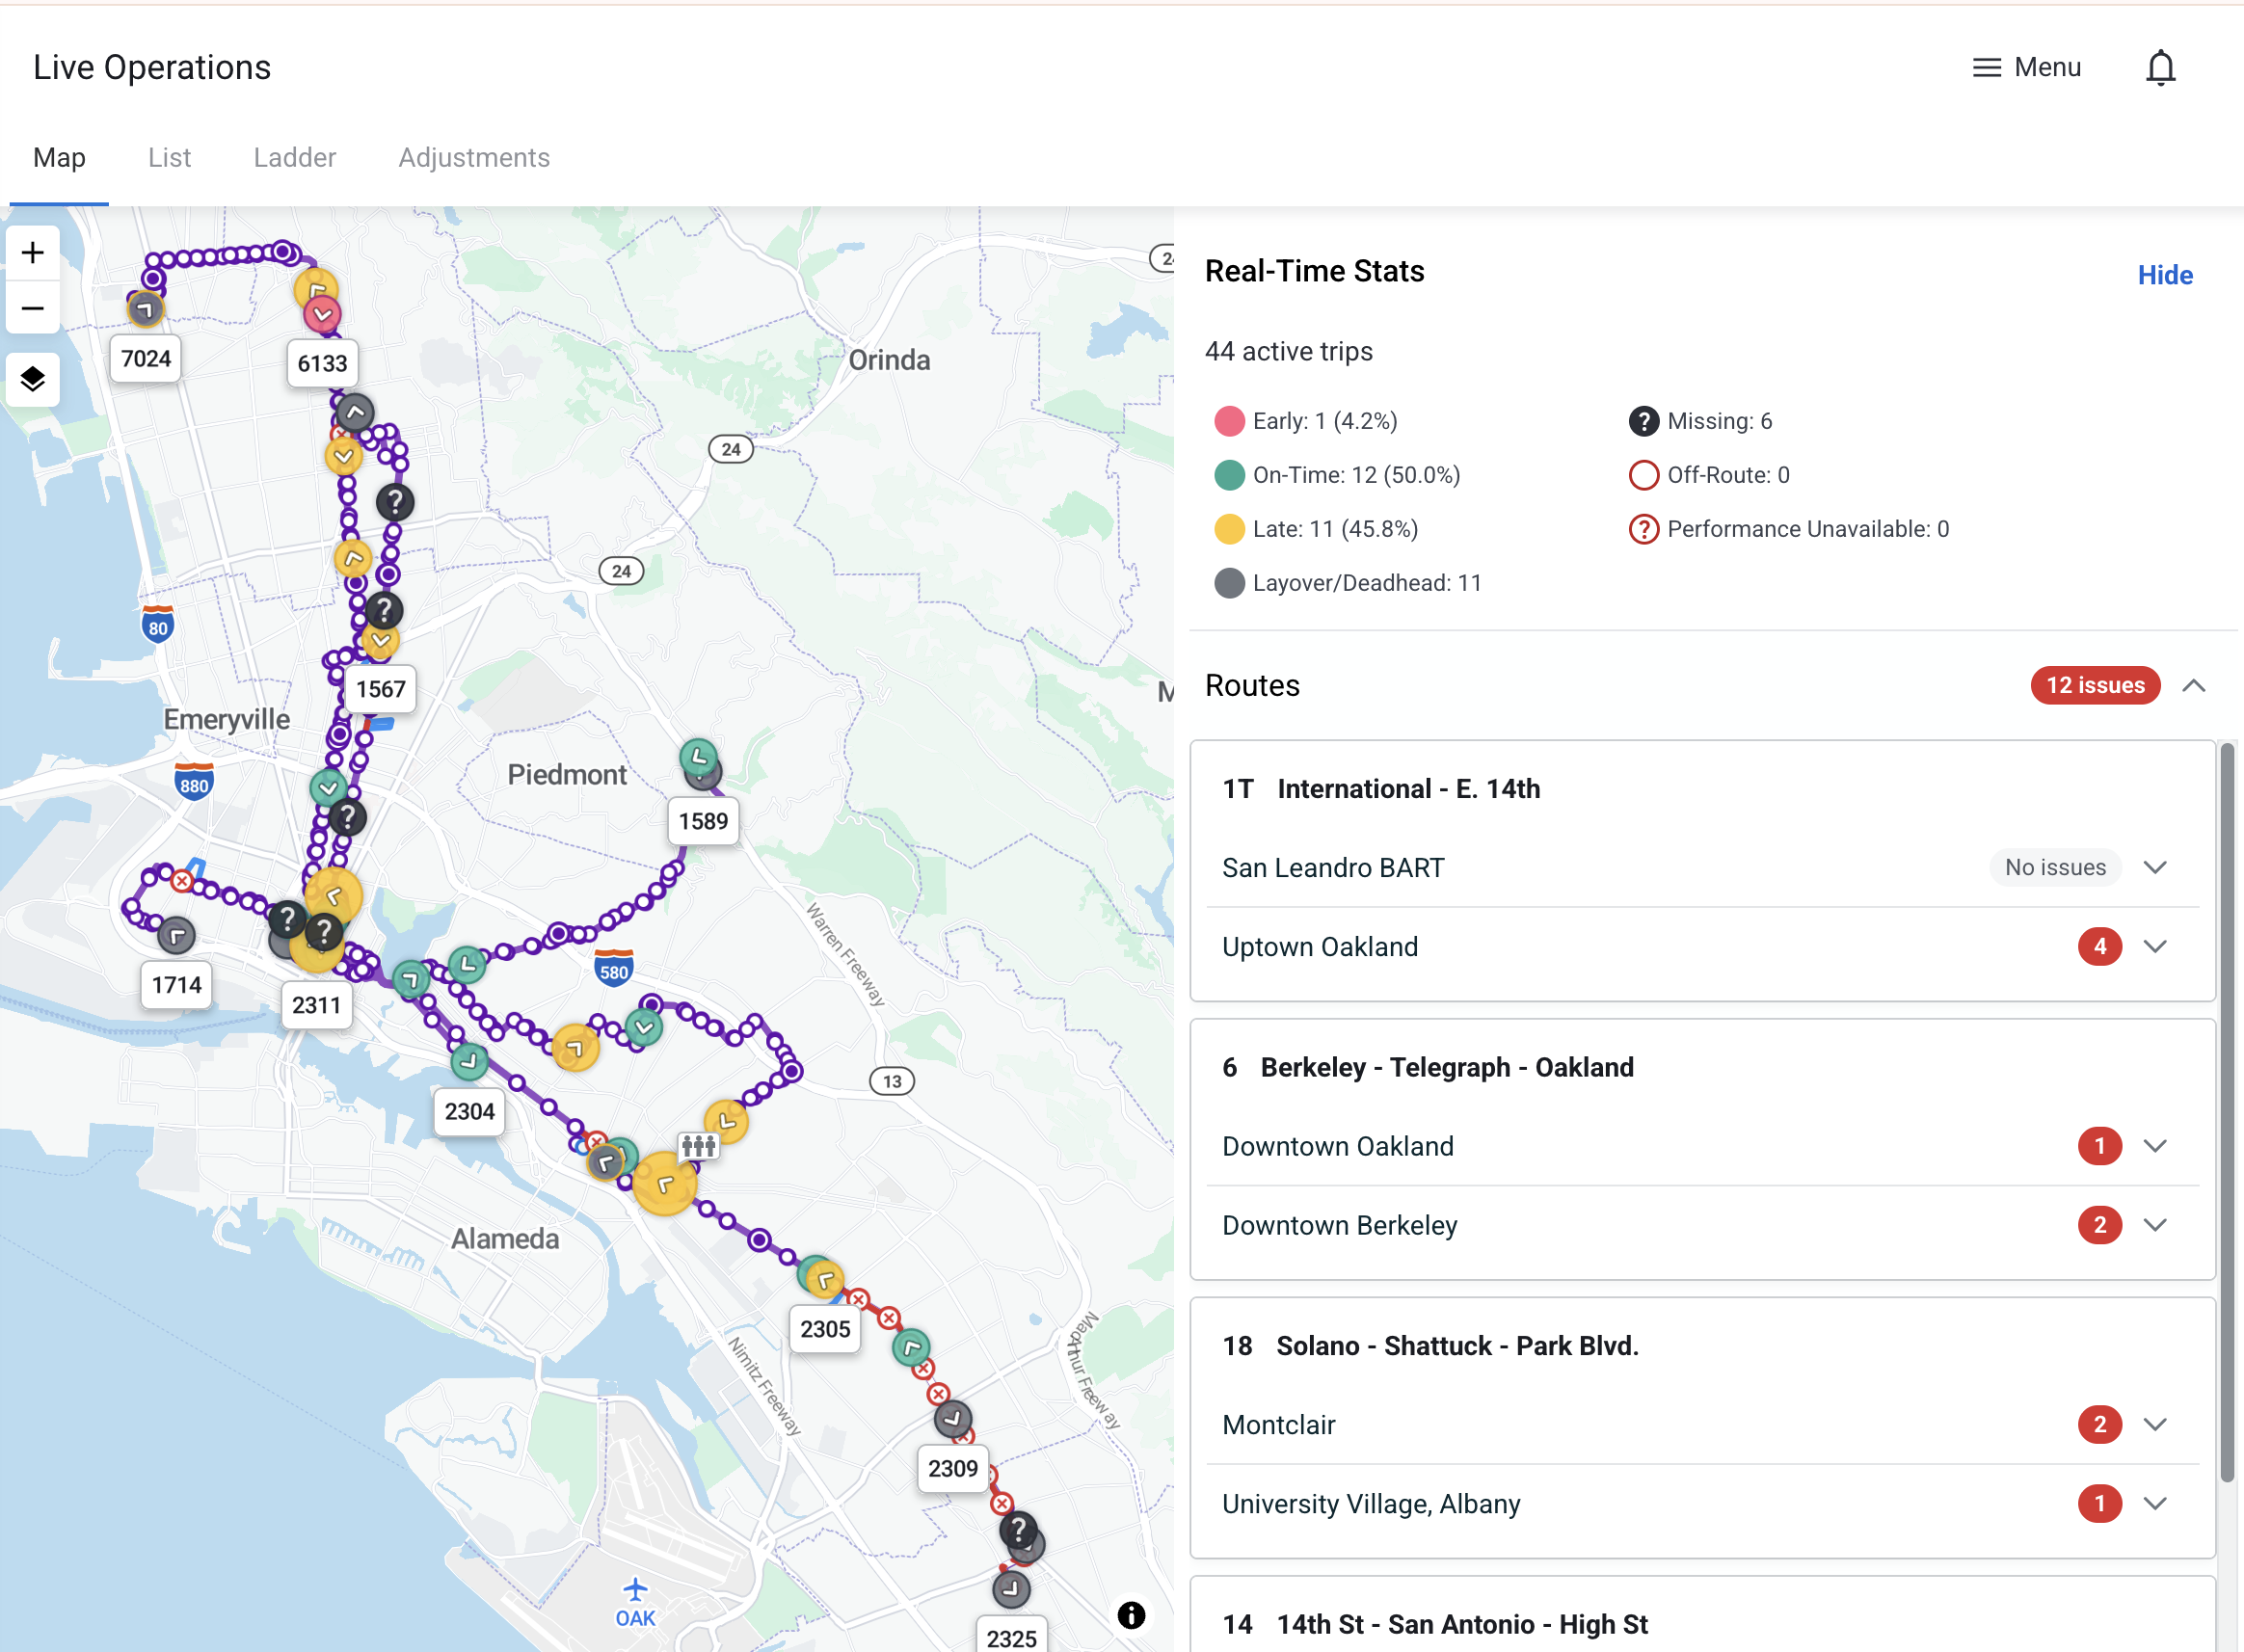Expand the Montclair direction row
The height and width of the screenshot is (1652, 2244).
[x=2155, y=1424]
